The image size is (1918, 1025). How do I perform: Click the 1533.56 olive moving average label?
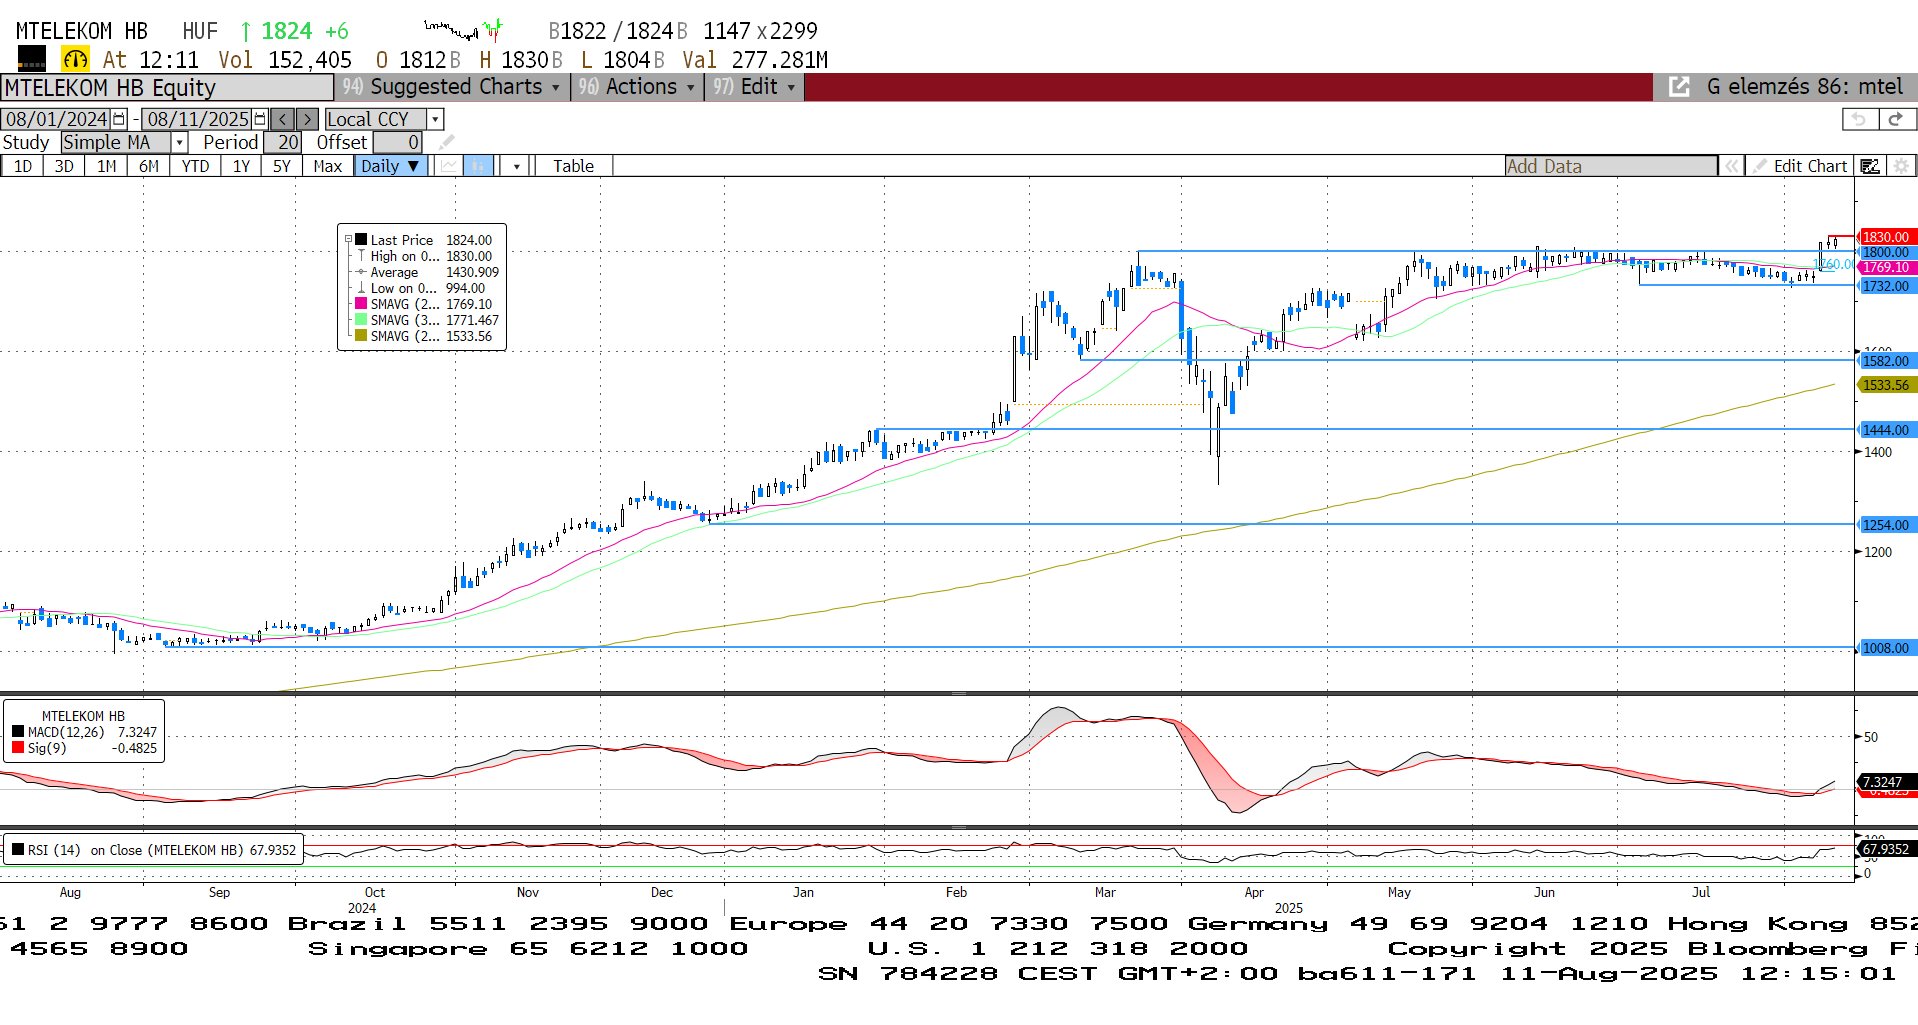pos(1886,385)
